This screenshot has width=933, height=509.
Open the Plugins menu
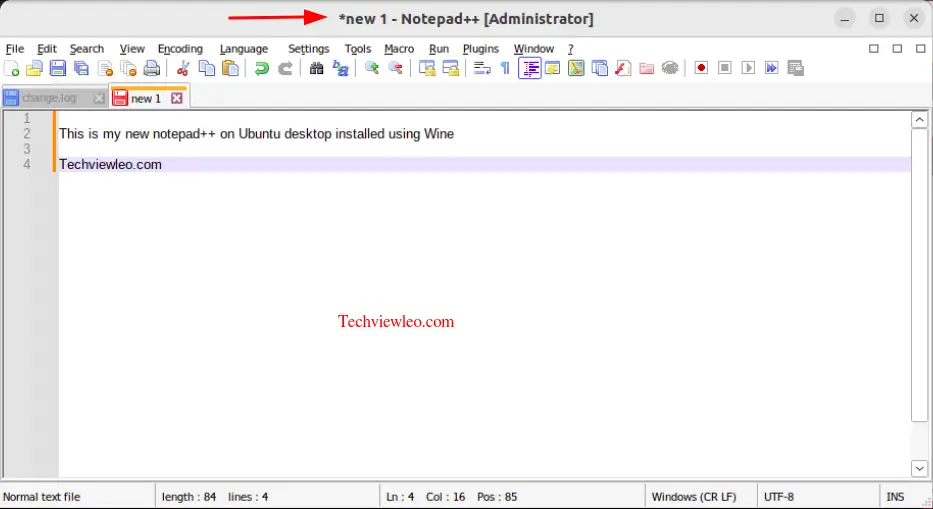(x=481, y=49)
